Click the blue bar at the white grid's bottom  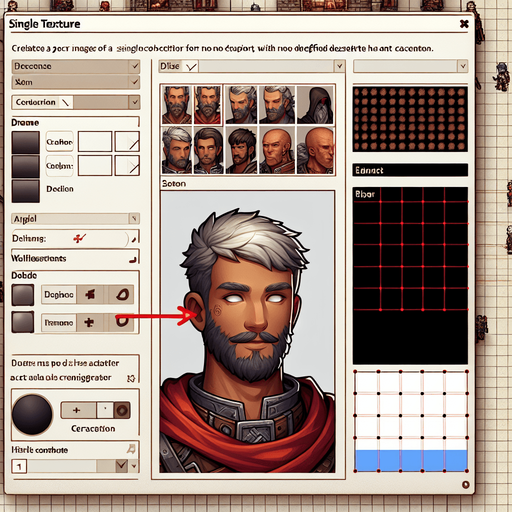[411, 460]
